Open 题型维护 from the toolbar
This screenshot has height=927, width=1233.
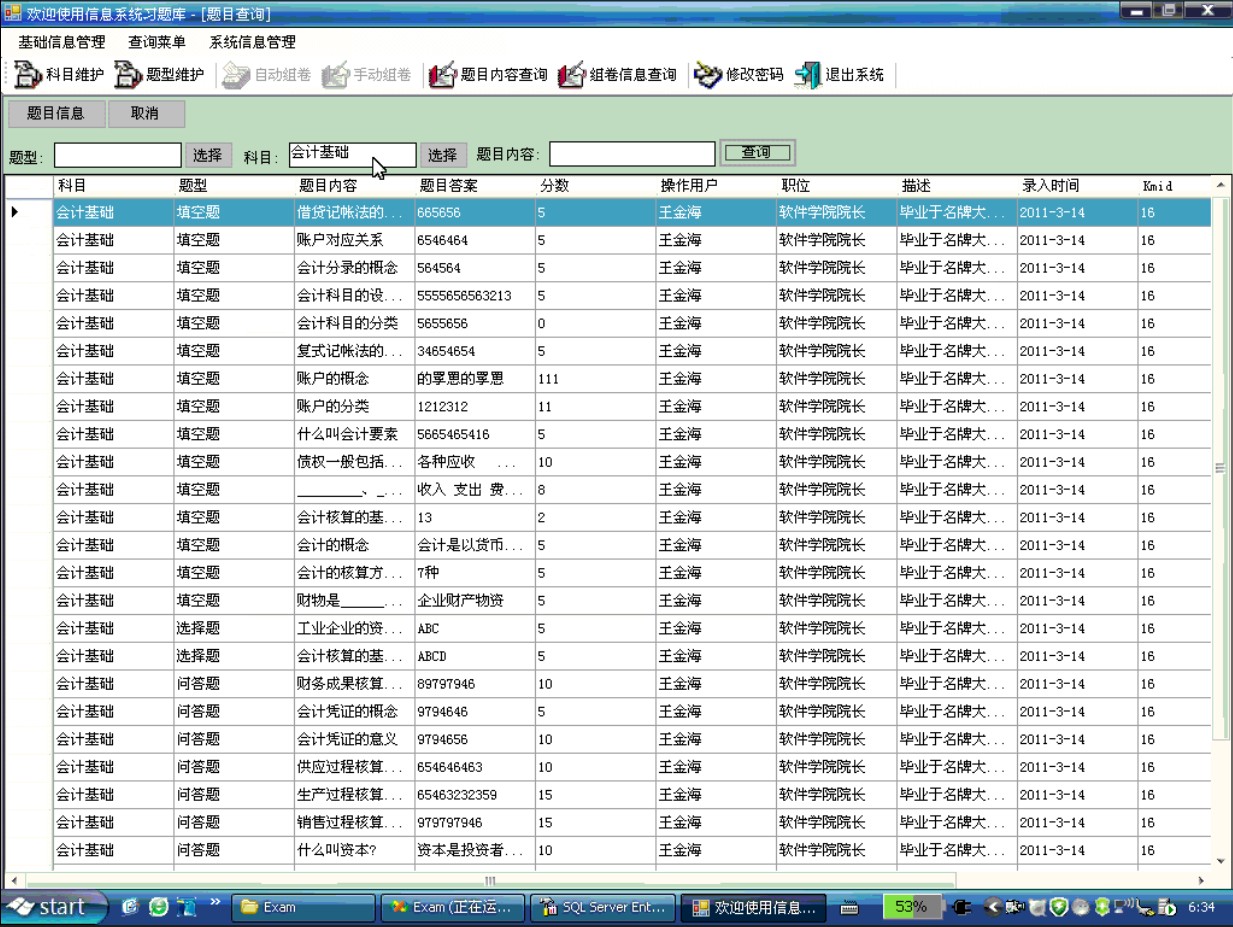[160, 75]
